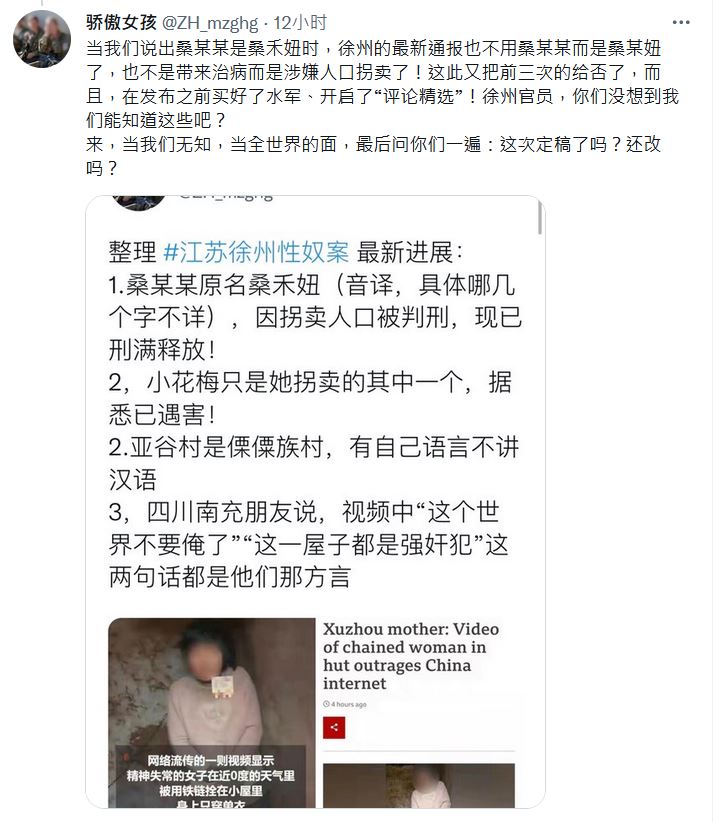The width and height of the screenshot is (728, 822).
Task: Click the video caption 网络流传的一则视频显示
Action: (x=210, y=760)
